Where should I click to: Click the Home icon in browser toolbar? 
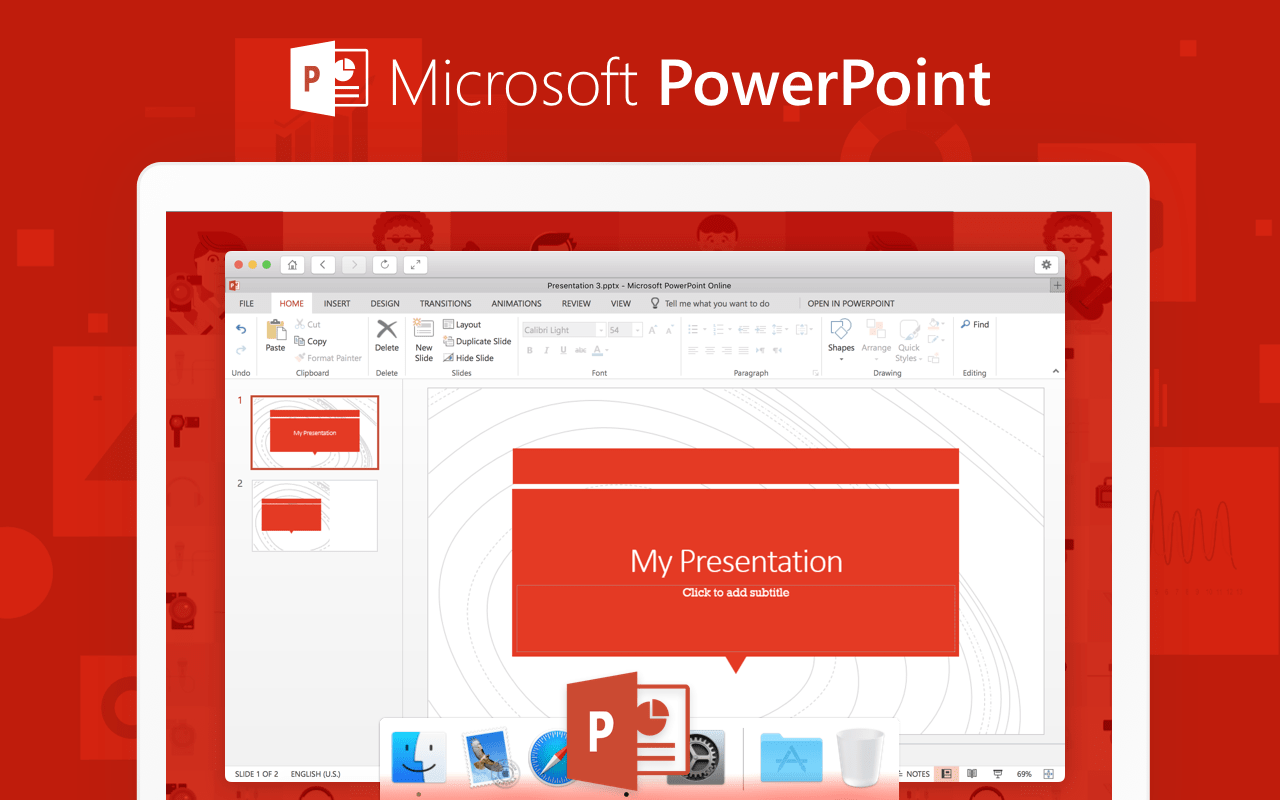(292, 265)
